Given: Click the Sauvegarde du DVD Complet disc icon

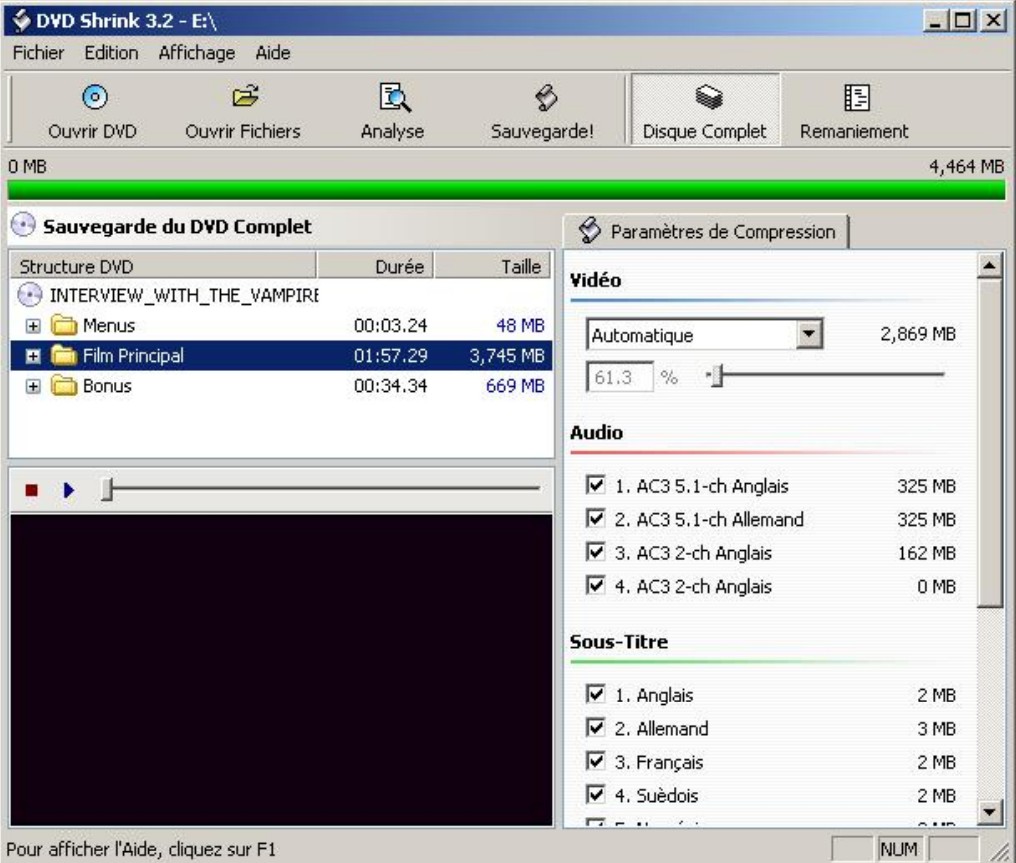Looking at the screenshot, I should (23, 225).
